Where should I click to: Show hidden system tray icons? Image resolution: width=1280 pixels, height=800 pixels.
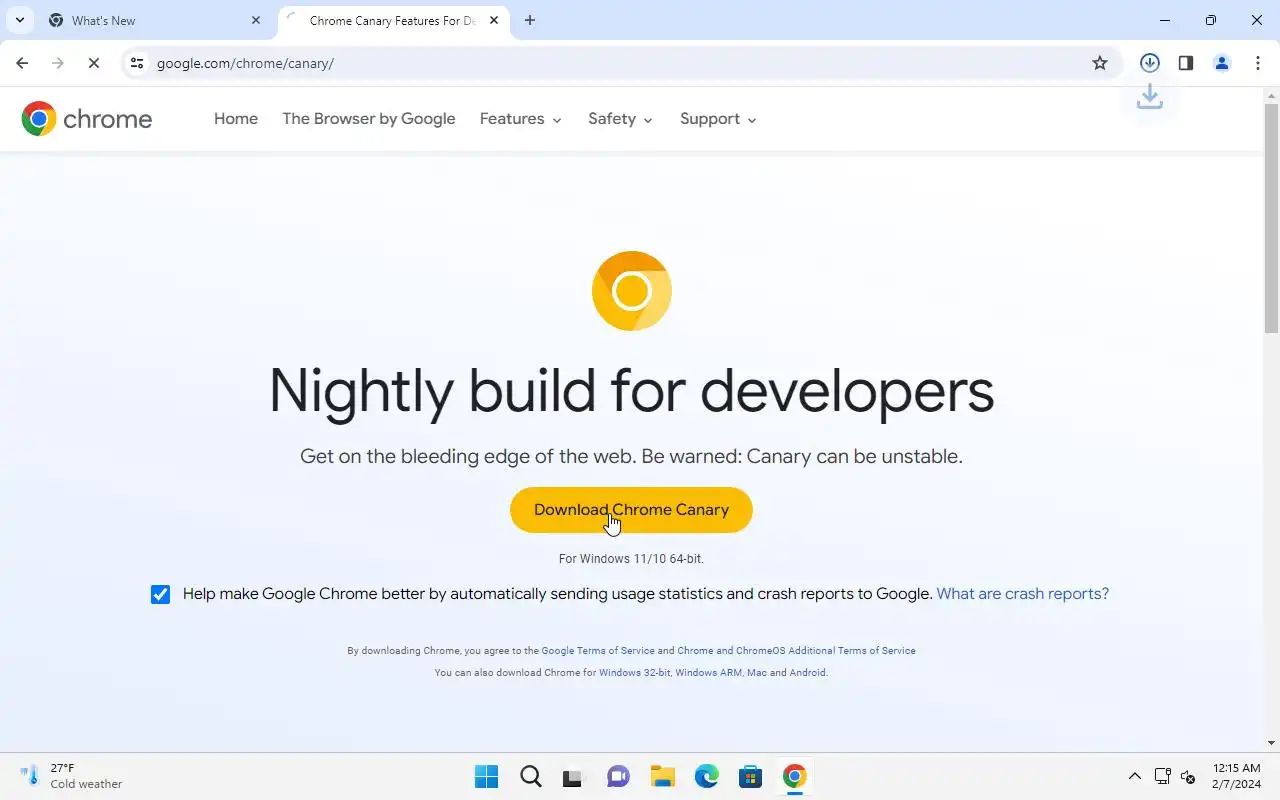pyautogui.click(x=1135, y=776)
